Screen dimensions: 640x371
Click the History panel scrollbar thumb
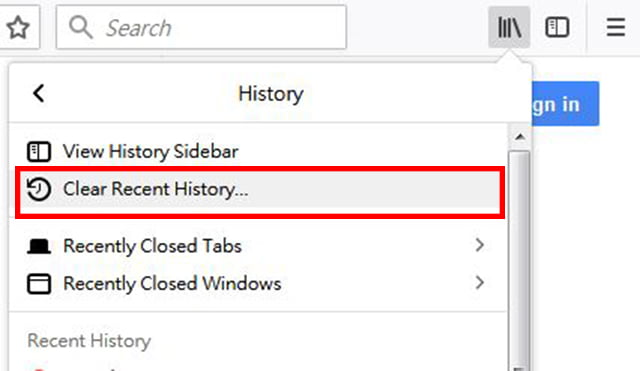pos(519,259)
